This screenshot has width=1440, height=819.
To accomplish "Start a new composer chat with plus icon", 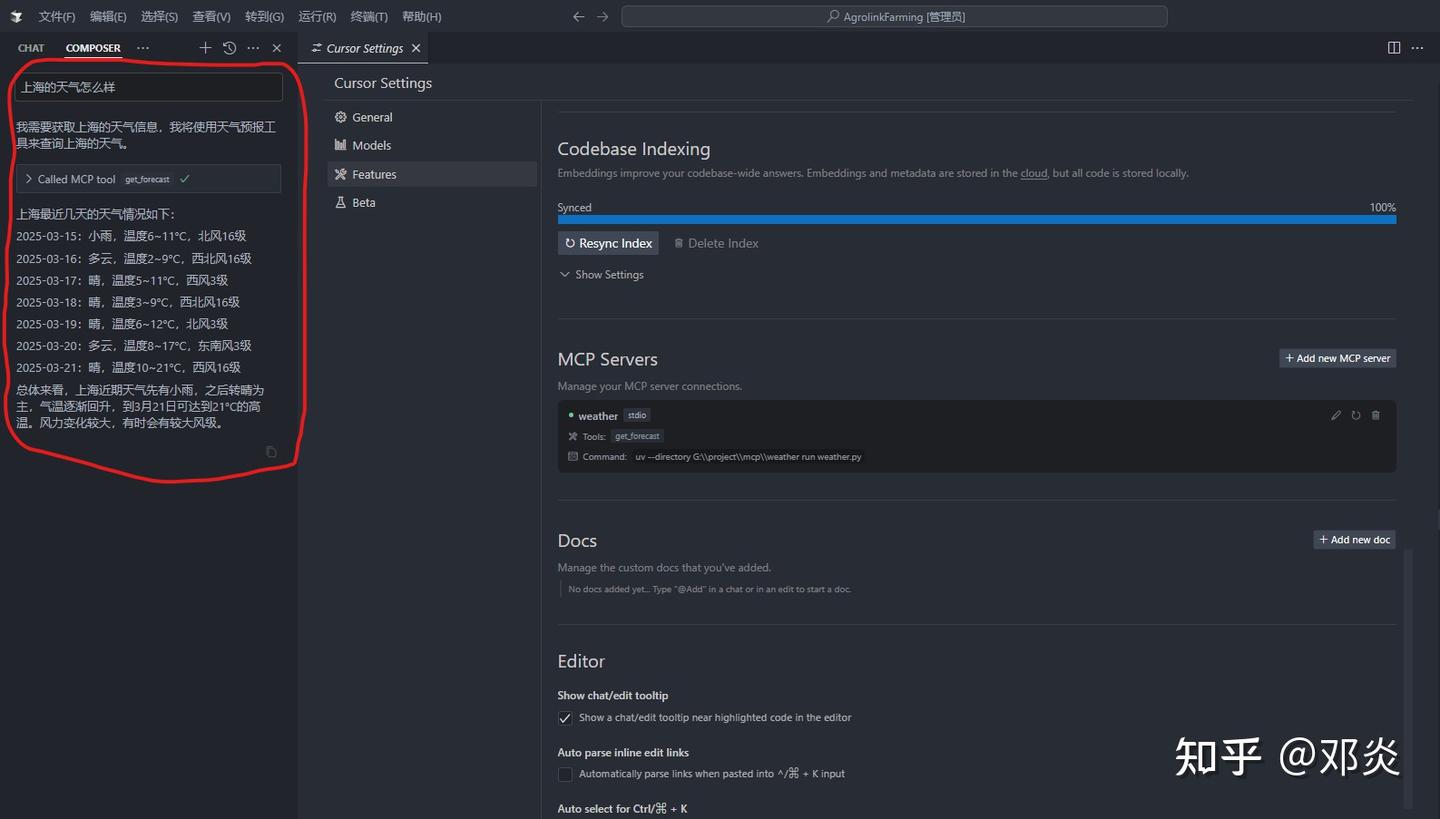I will pos(205,48).
